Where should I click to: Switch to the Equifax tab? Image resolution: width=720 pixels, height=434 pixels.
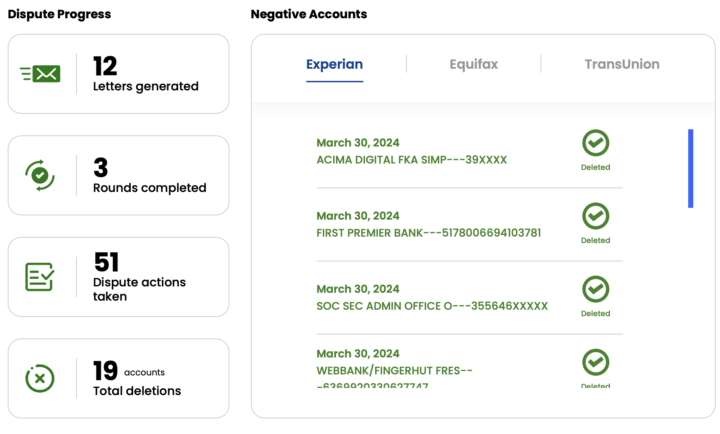click(473, 64)
